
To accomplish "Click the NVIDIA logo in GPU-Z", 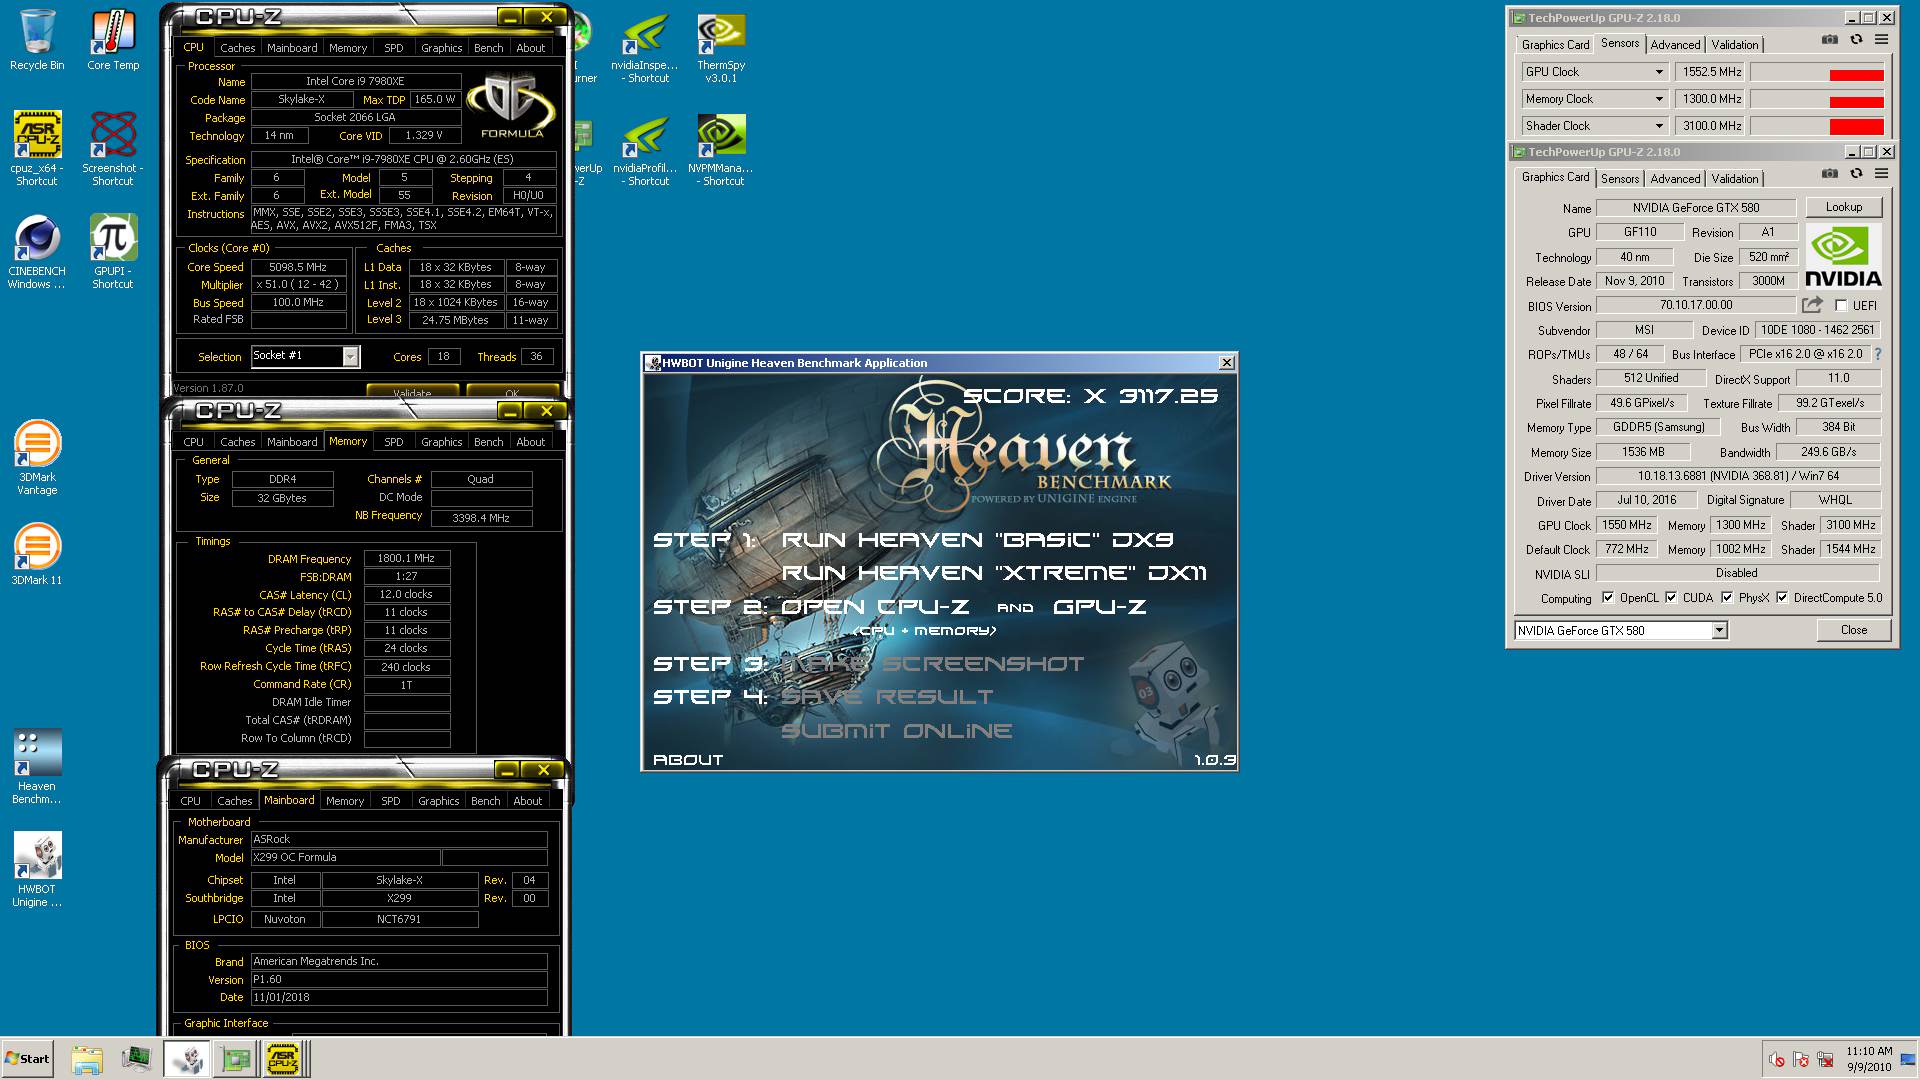I will click(1843, 256).
